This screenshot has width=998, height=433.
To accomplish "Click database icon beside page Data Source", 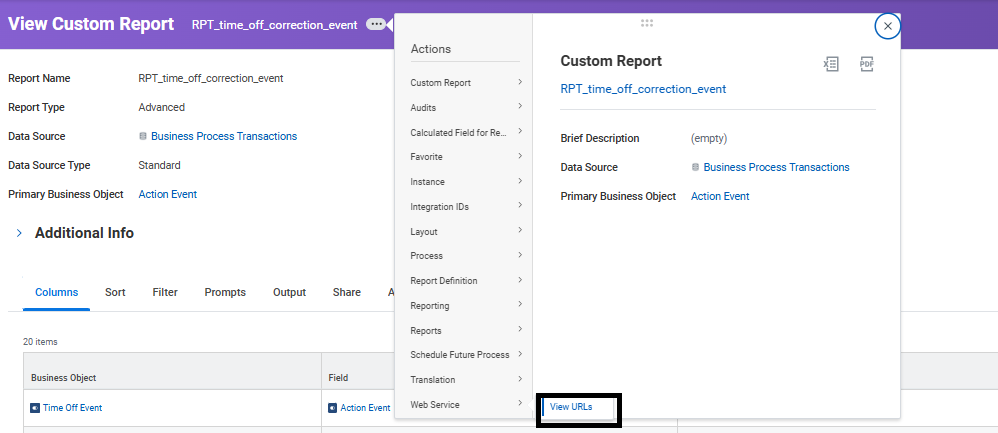I will click(143, 136).
